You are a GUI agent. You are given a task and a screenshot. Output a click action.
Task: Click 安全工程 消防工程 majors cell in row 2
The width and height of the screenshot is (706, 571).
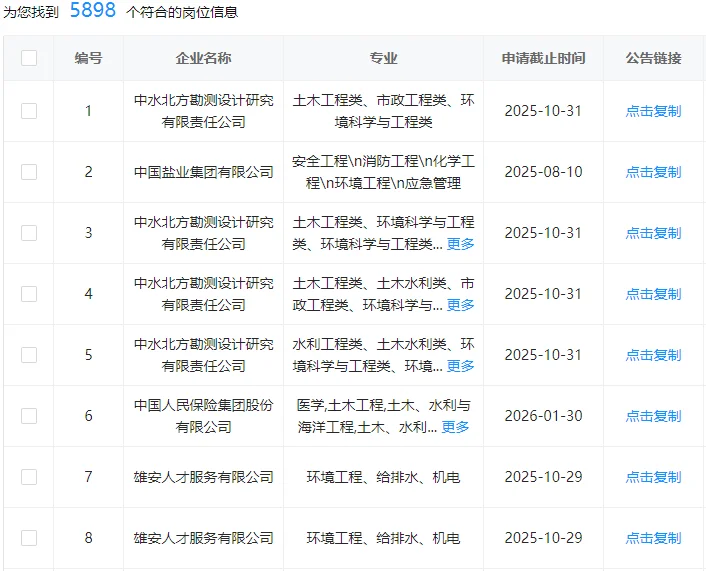(384, 172)
